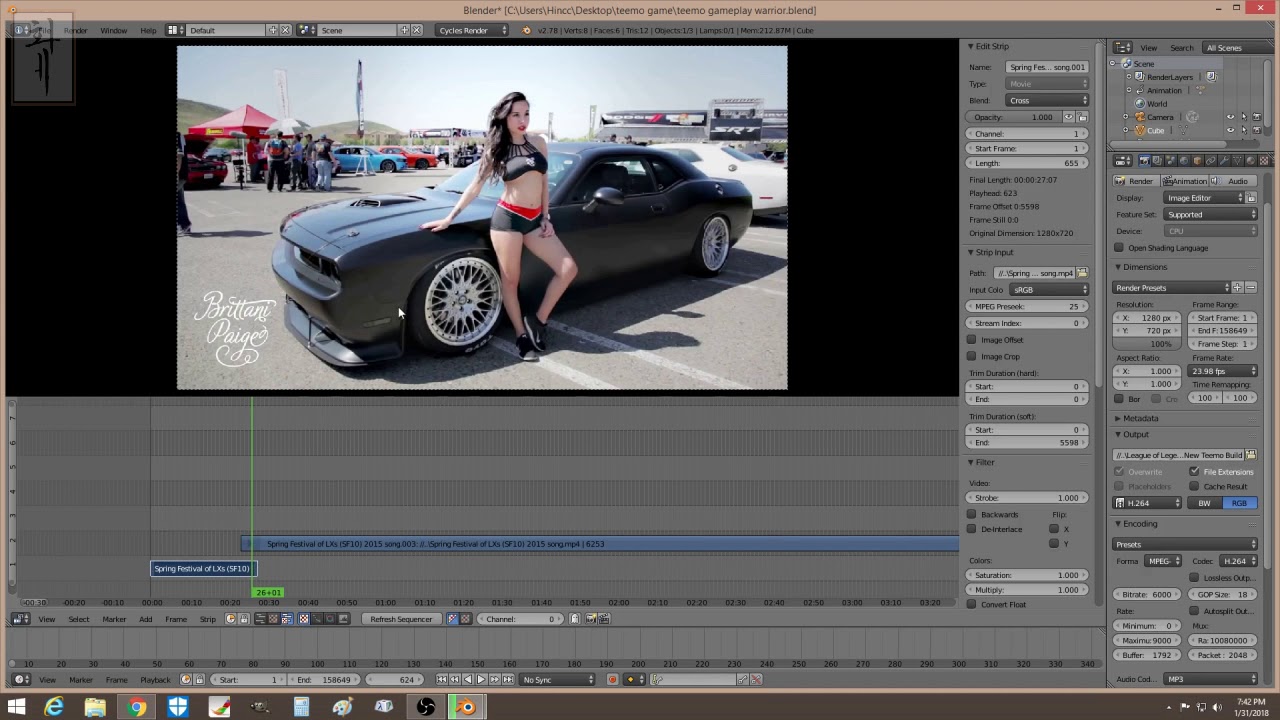Play animation in reverse in timeline

(x=468, y=680)
